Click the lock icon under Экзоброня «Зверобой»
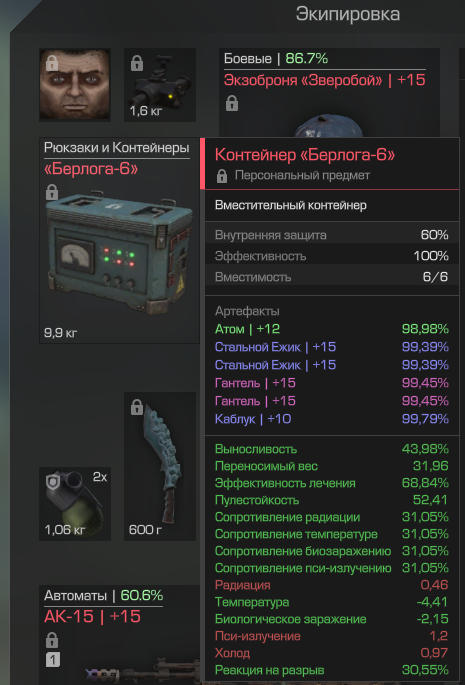465x685 pixels. click(232, 104)
